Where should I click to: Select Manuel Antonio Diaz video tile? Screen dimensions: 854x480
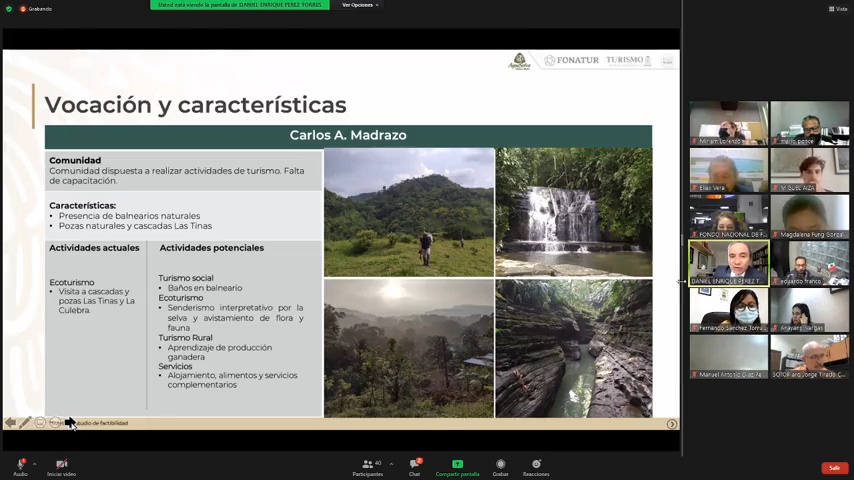729,357
